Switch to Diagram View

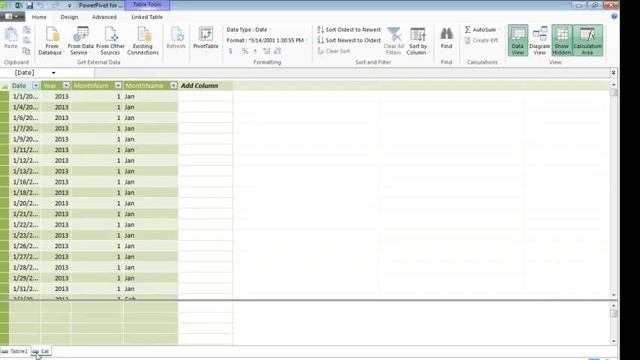click(540, 40)
